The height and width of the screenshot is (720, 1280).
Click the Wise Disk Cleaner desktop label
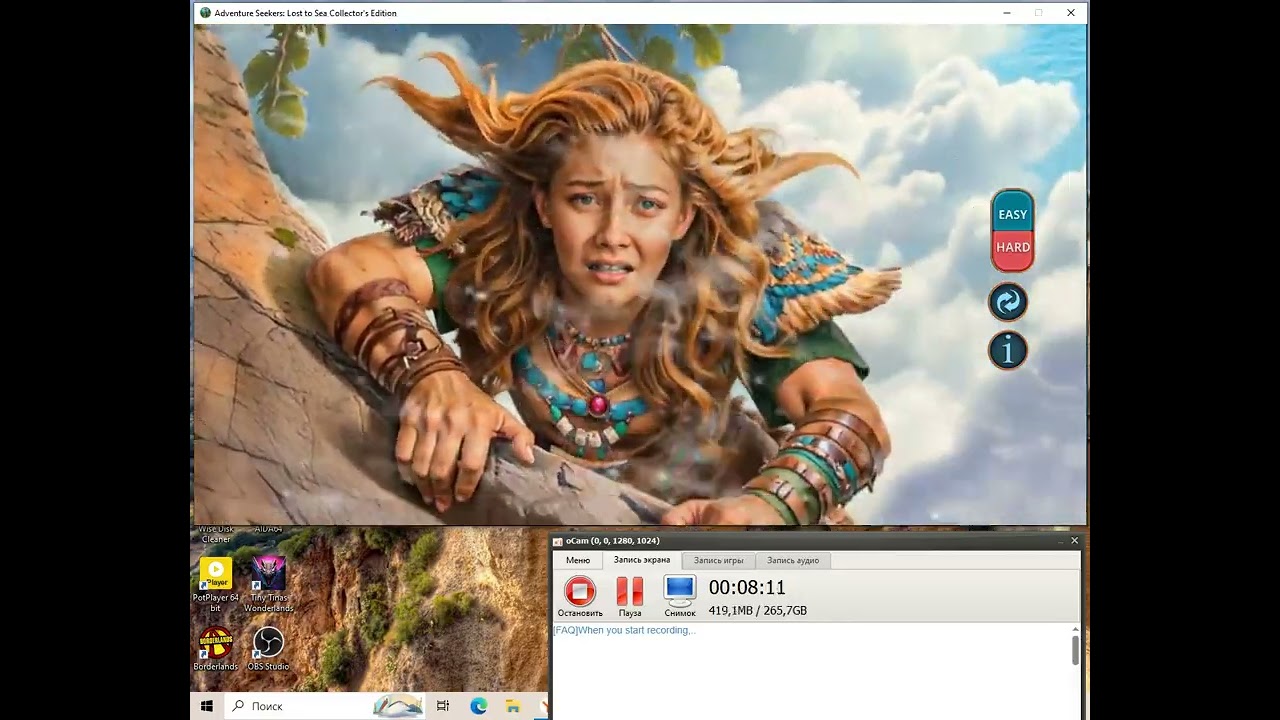[216, 534]
